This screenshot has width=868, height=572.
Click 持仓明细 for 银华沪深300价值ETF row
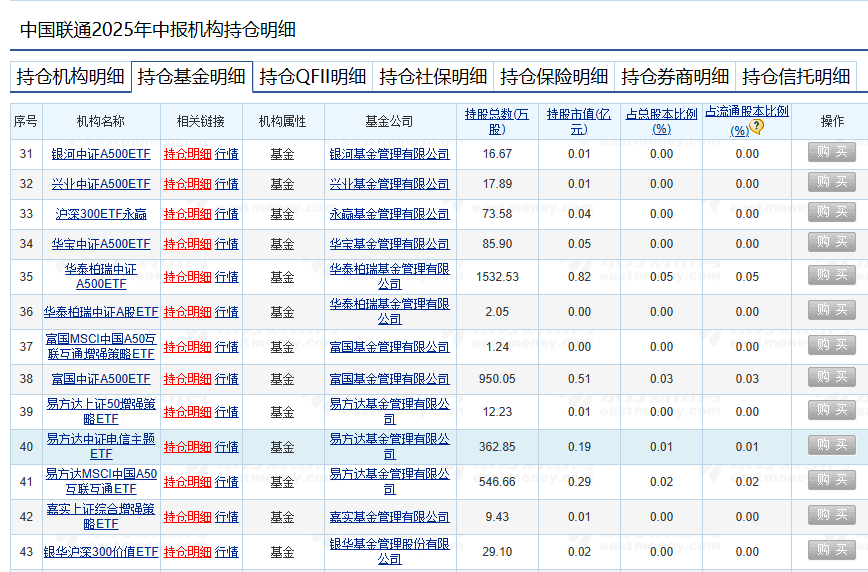coord(187,552)
